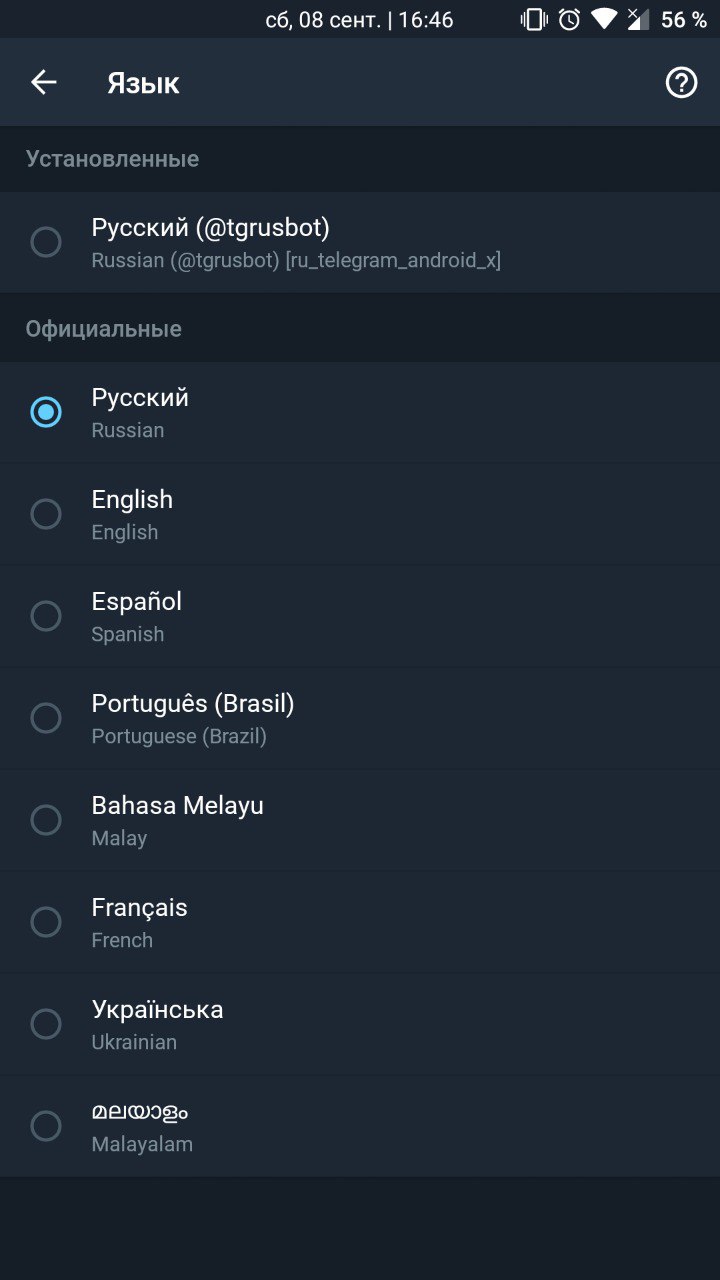
Task: Tap the Установленные section header
Action: tap(112, 159)
